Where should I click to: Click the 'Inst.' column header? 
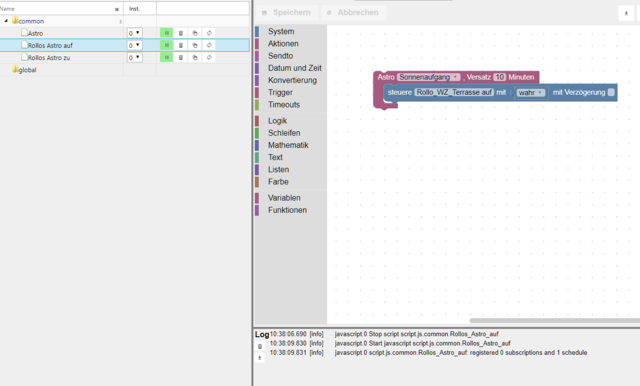tap(134, 9)
